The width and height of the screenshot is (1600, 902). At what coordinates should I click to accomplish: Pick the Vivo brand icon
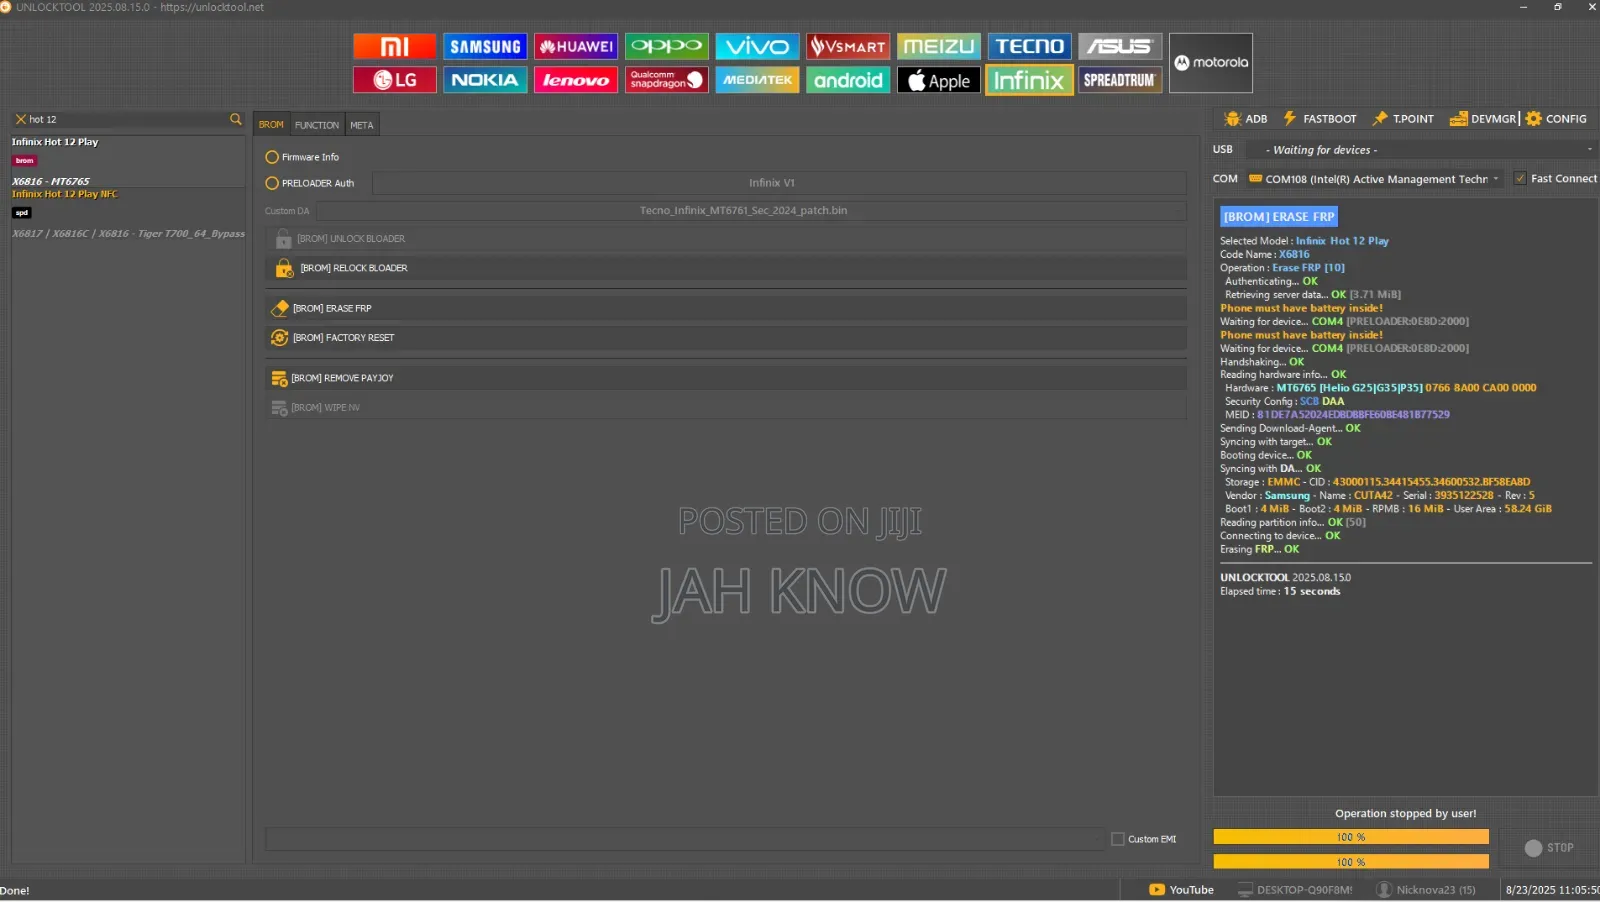[757, 46]
